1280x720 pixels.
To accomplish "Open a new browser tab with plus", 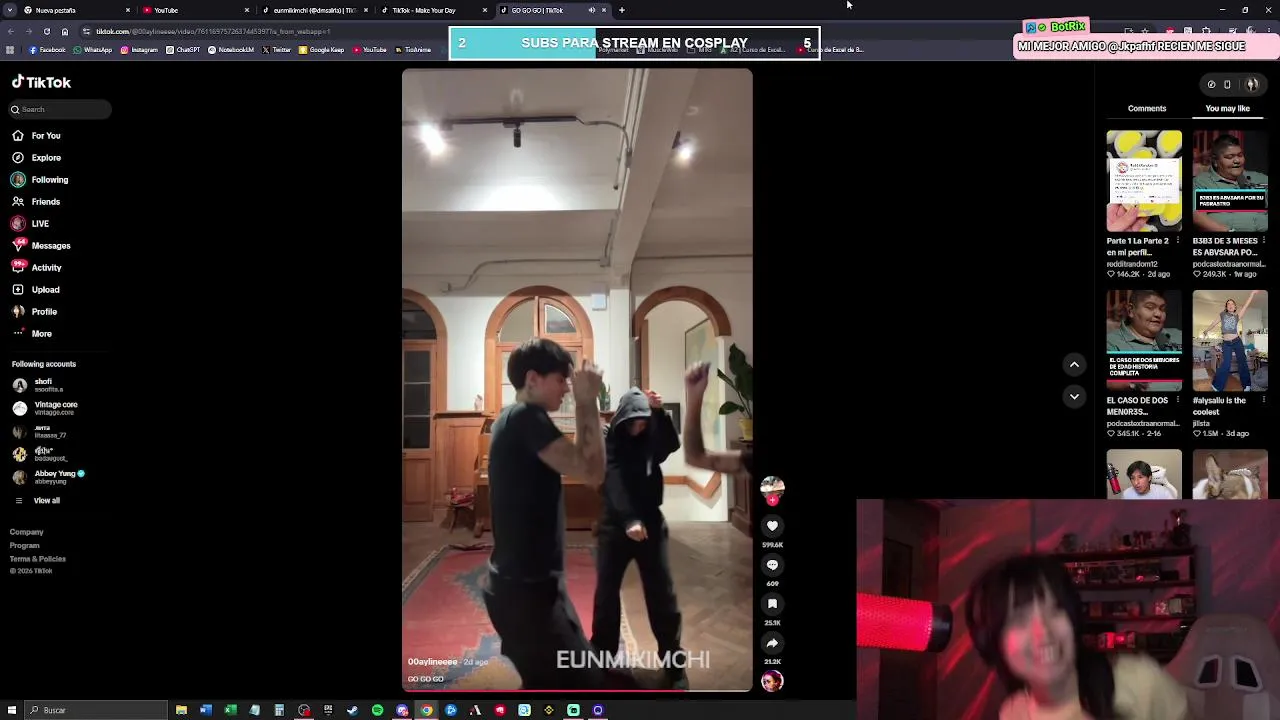I will tap(622, 10).
